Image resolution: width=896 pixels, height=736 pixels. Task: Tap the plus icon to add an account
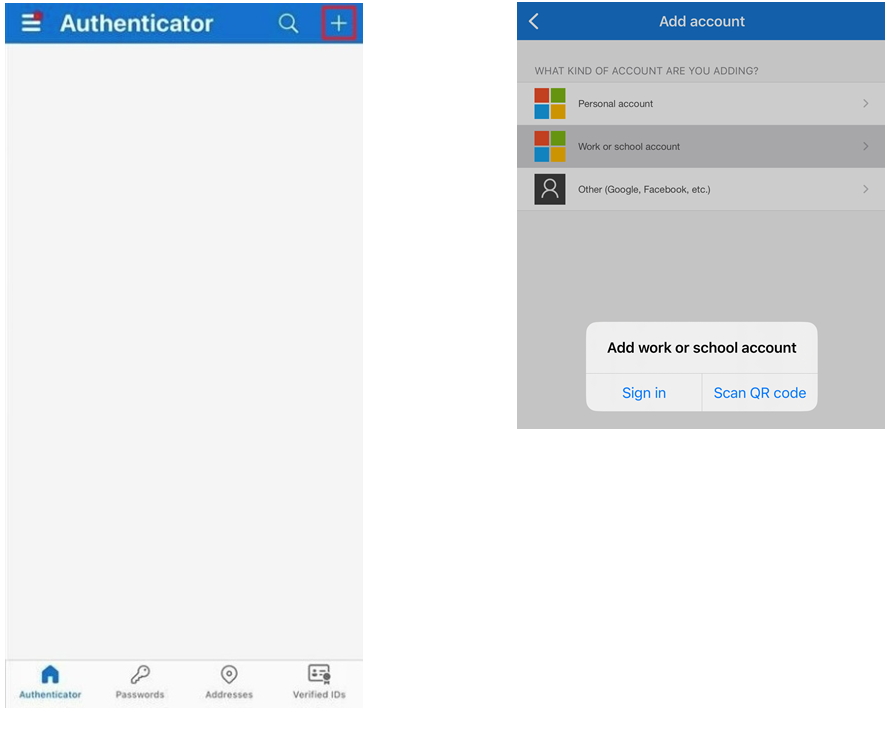(339, 23)
